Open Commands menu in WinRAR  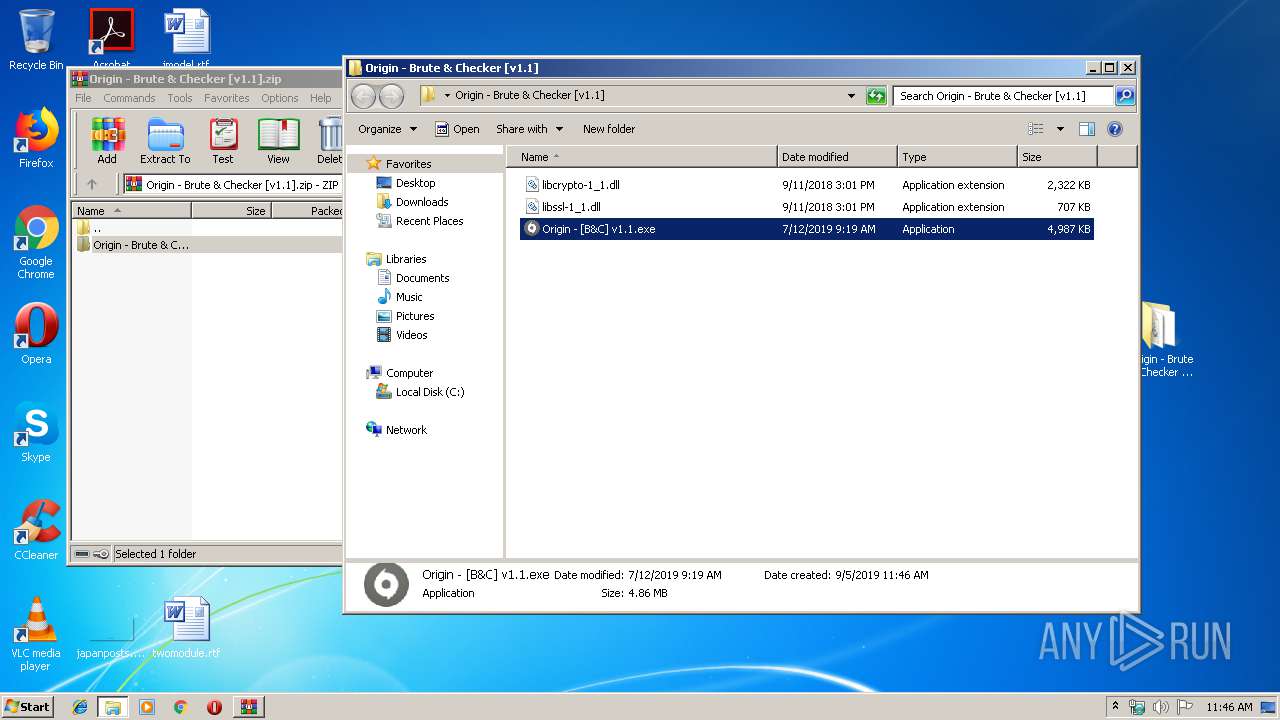click(x=129, y=98)
